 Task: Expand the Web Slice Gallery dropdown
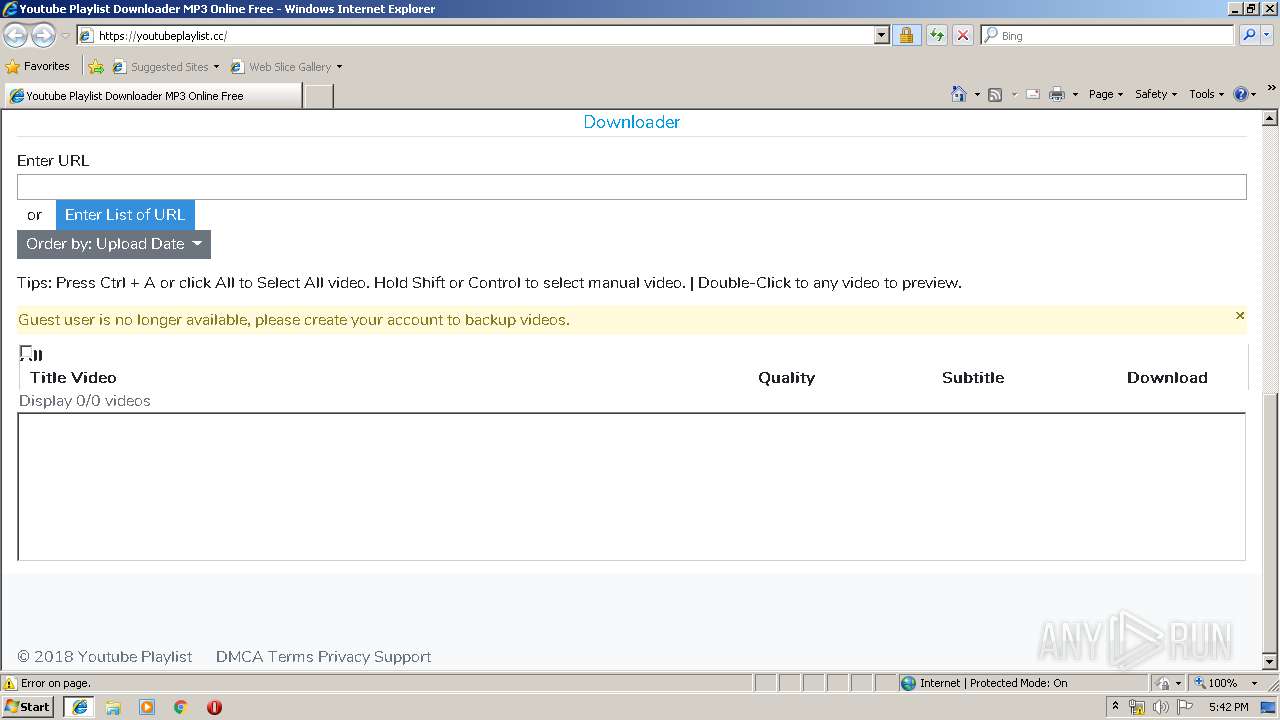click(x=339, y=67)
